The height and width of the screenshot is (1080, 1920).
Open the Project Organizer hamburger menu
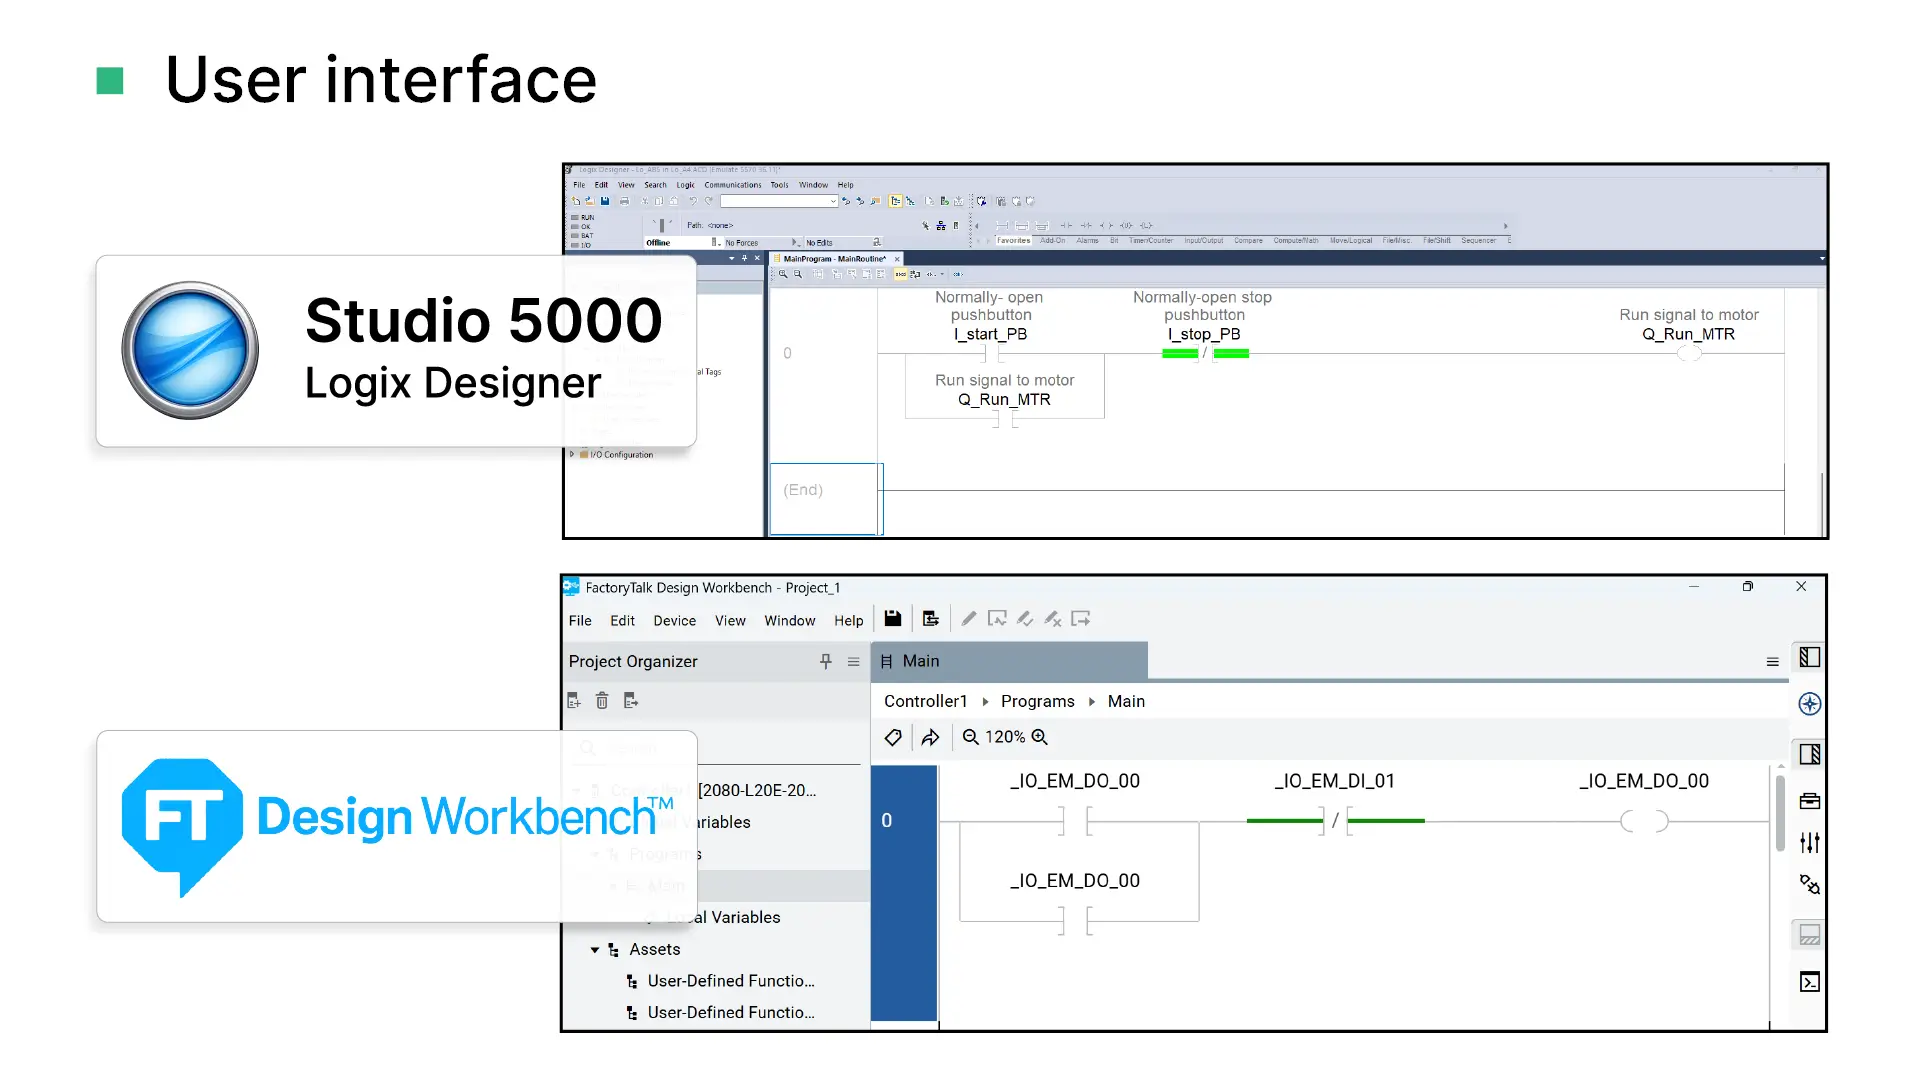click(x=854, y=662)
